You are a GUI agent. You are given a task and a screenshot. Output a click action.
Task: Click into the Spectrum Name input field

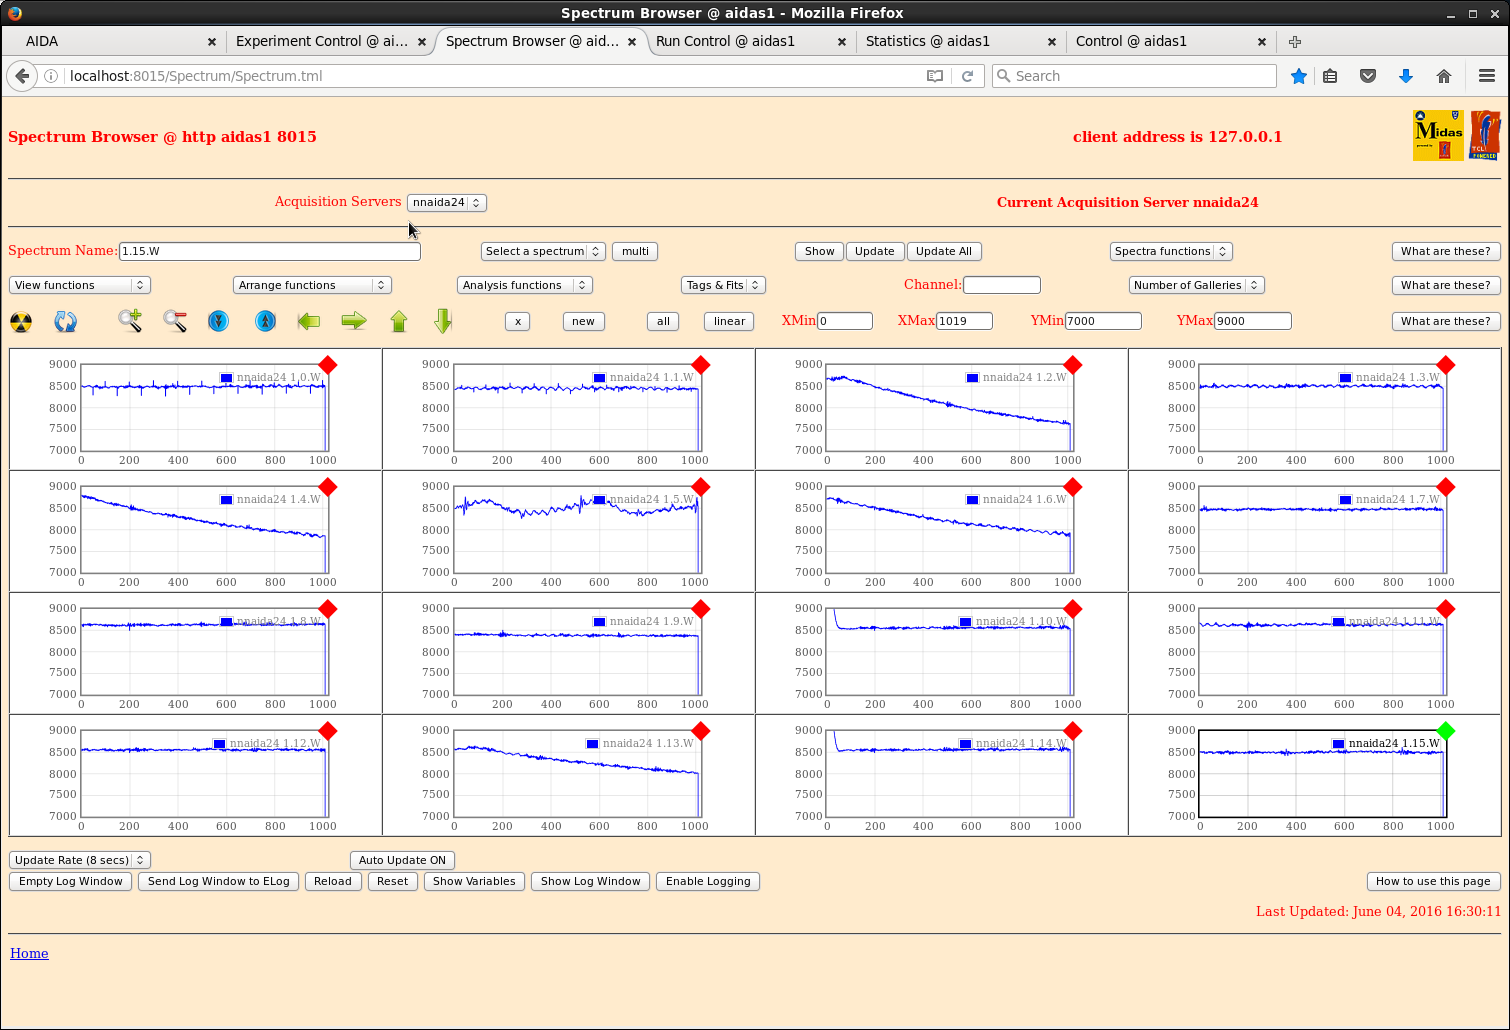[x=270, y=251]
